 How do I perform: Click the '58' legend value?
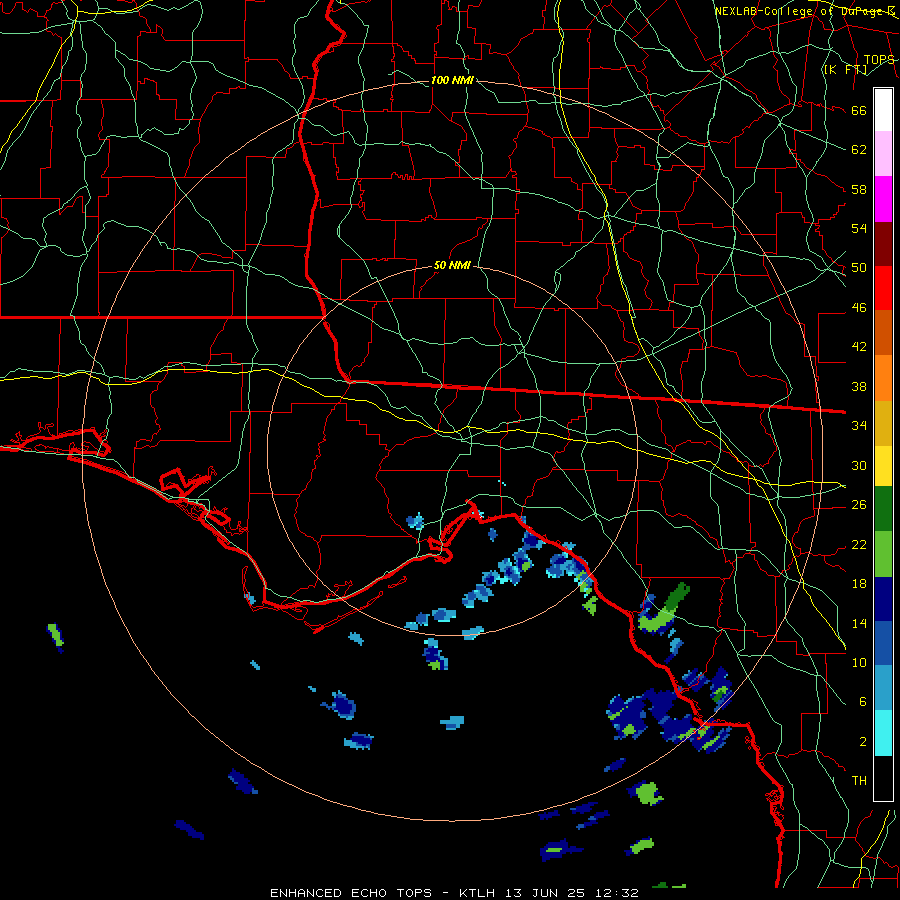(x=859, y=189)
